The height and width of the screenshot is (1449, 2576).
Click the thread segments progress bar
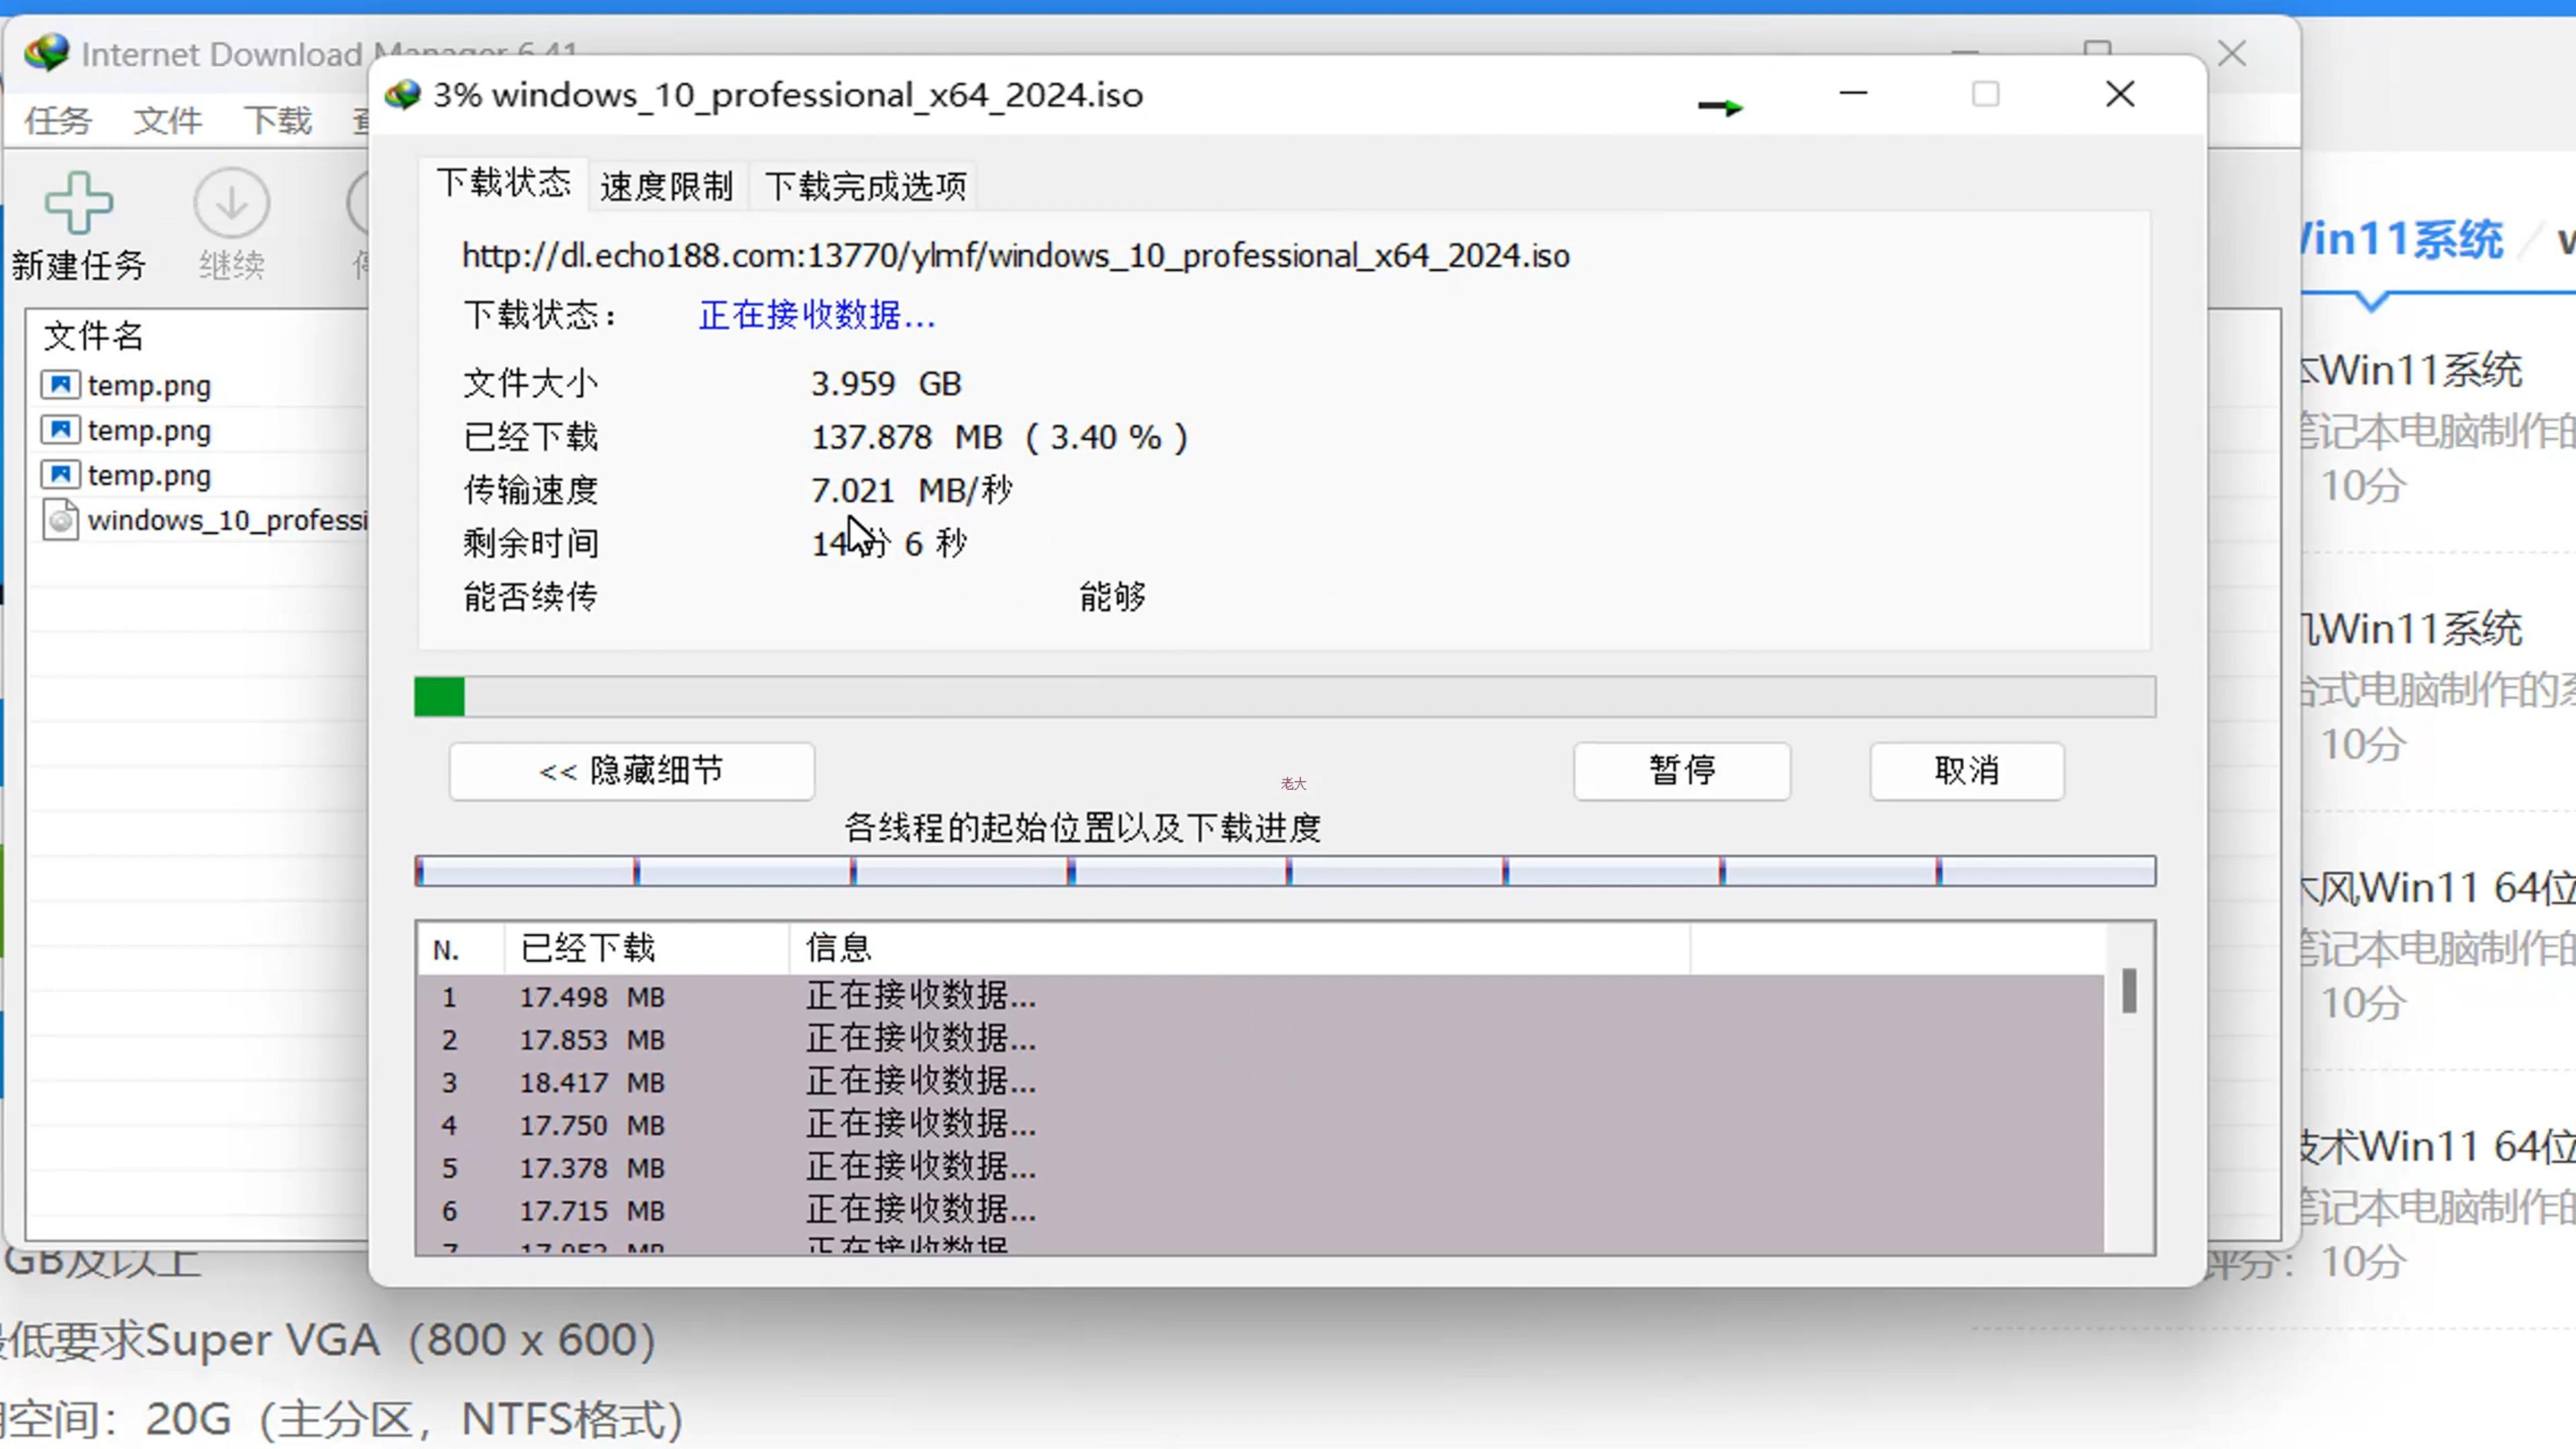[1285, 871]
